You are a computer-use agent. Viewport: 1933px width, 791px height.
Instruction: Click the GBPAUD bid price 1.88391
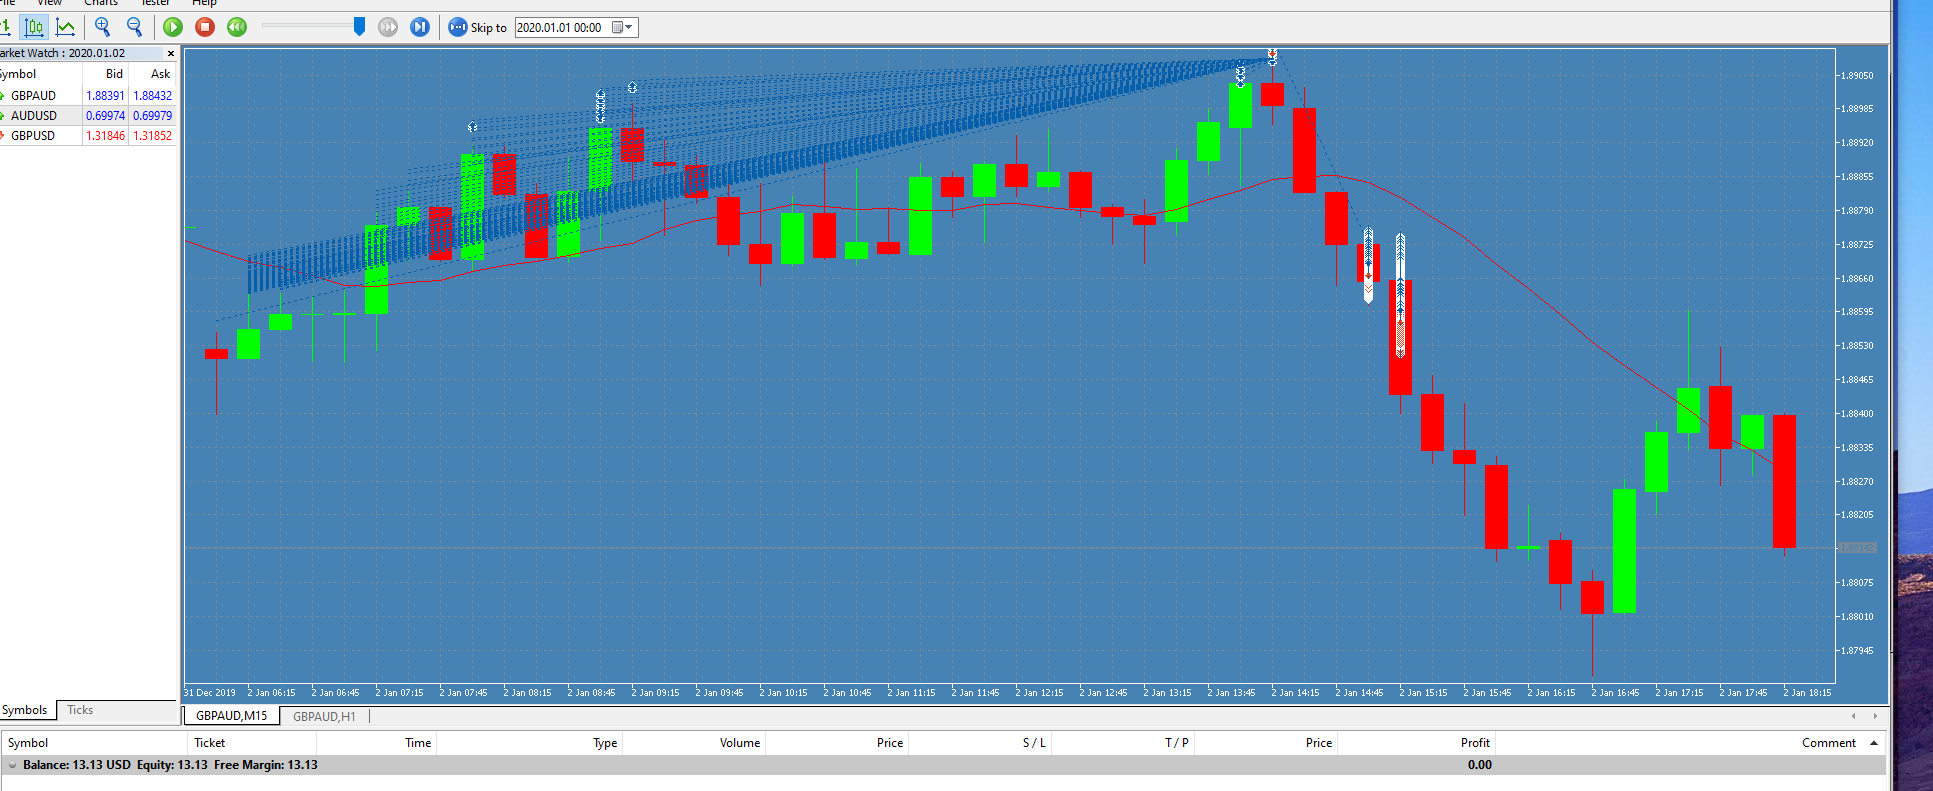(x=105, y=96)
